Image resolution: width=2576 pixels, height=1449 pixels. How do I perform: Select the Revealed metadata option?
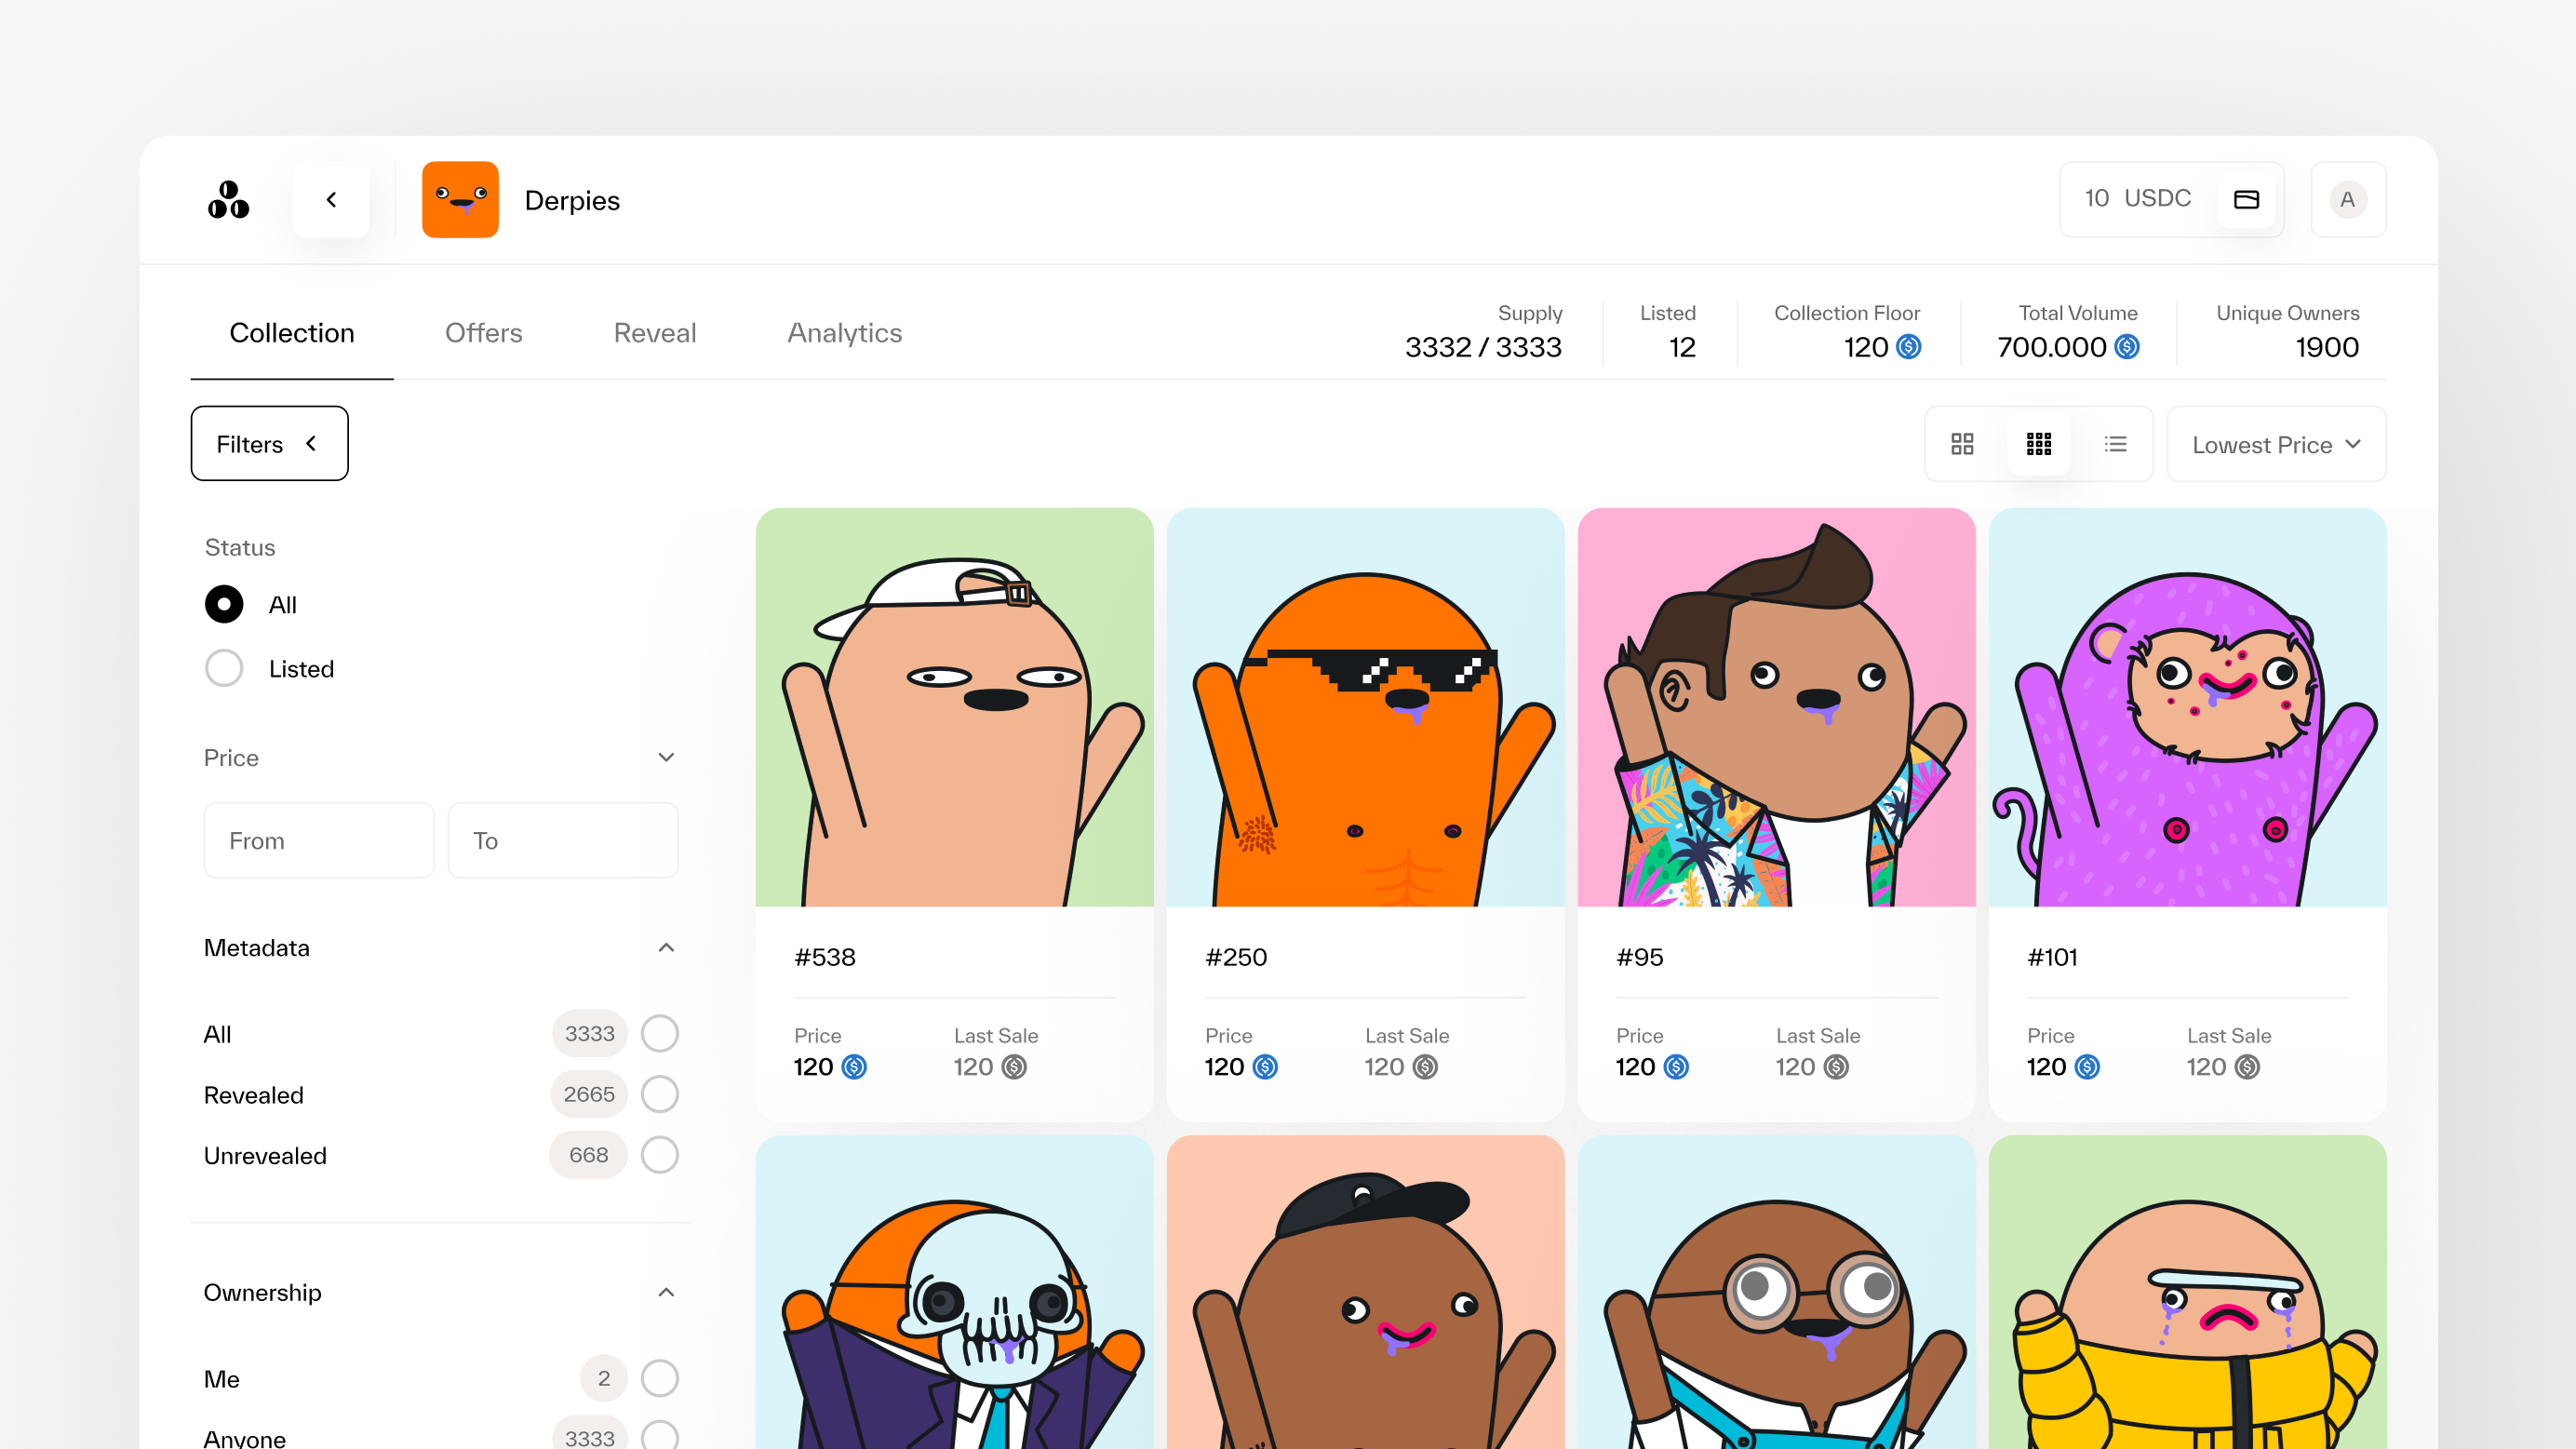tap(659, 1094)
